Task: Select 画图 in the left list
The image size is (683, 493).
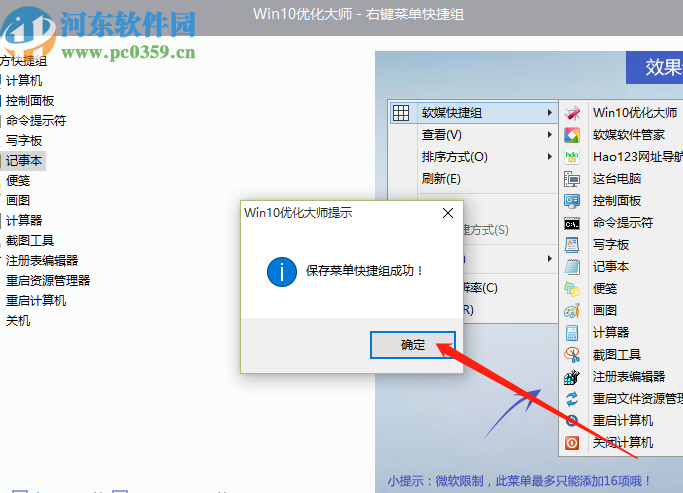Action: 18,200
